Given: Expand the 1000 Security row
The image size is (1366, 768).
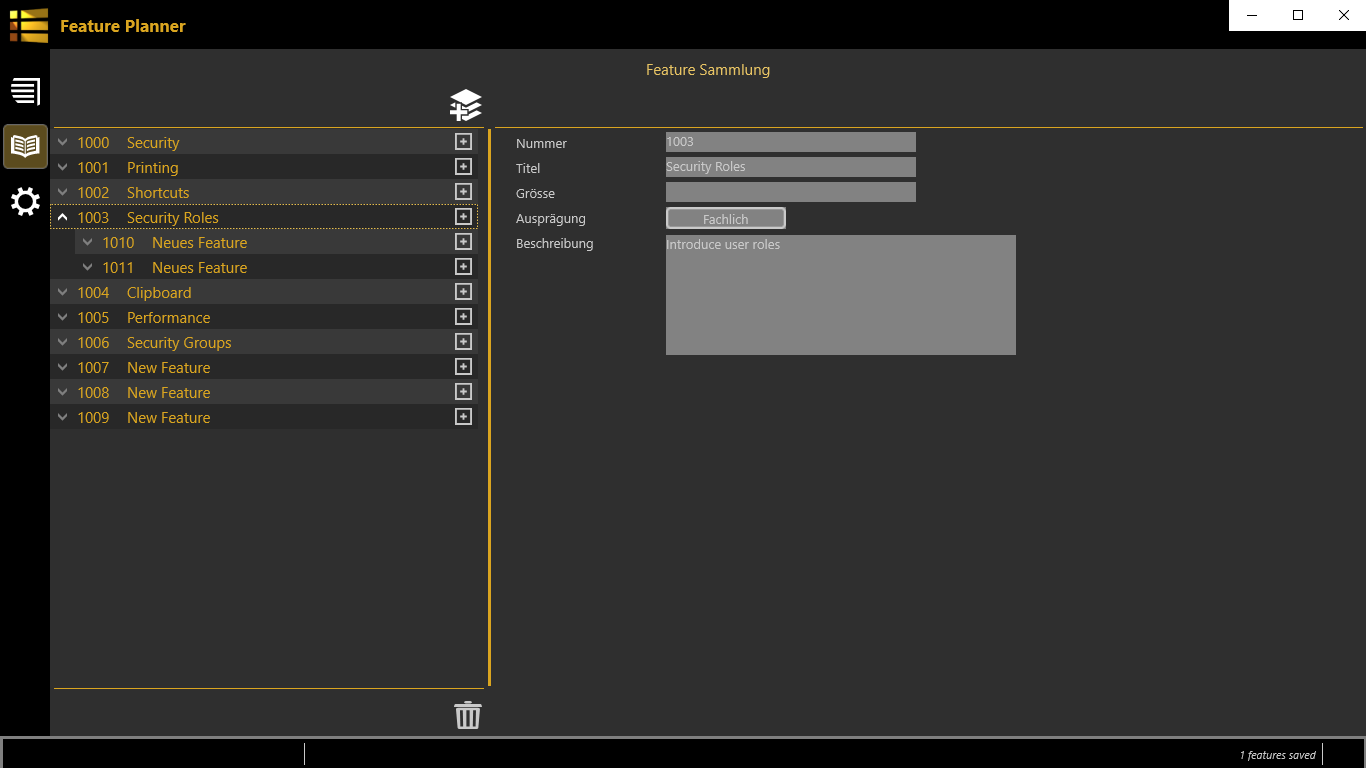Looking at the screenshot, I should [63, 143].
